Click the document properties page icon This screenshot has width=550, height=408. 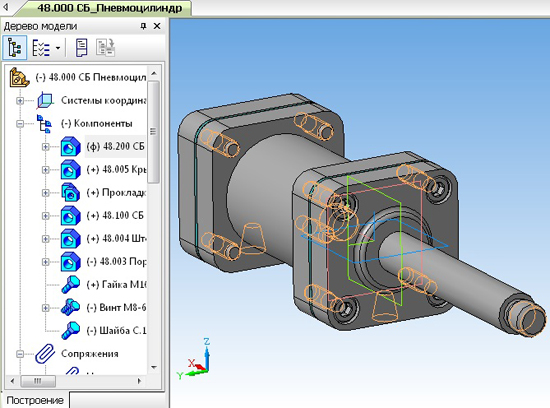pos(81,48)
